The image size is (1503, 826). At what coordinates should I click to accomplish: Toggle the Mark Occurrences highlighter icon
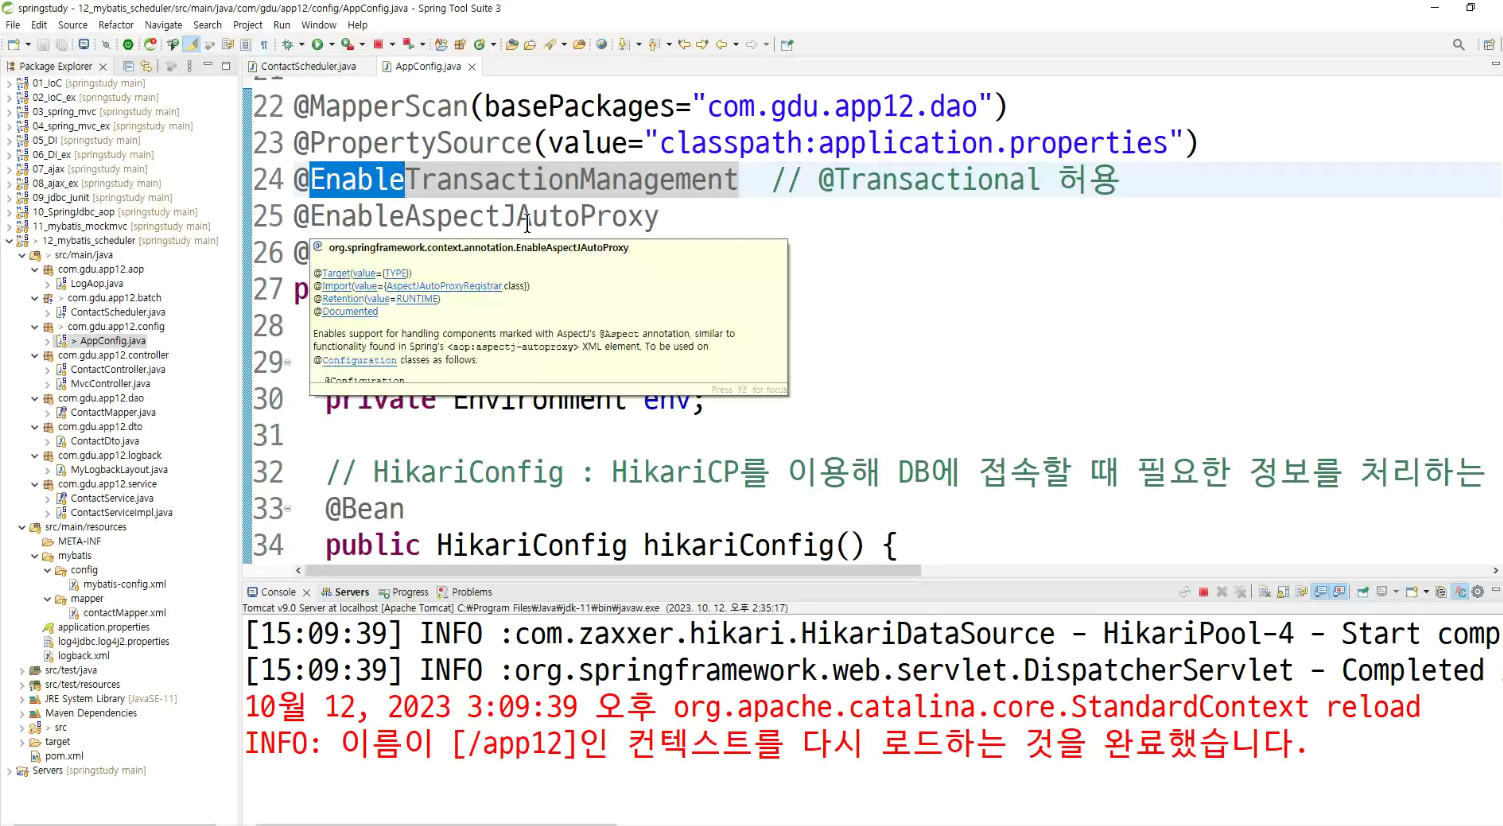pos(191,44)
